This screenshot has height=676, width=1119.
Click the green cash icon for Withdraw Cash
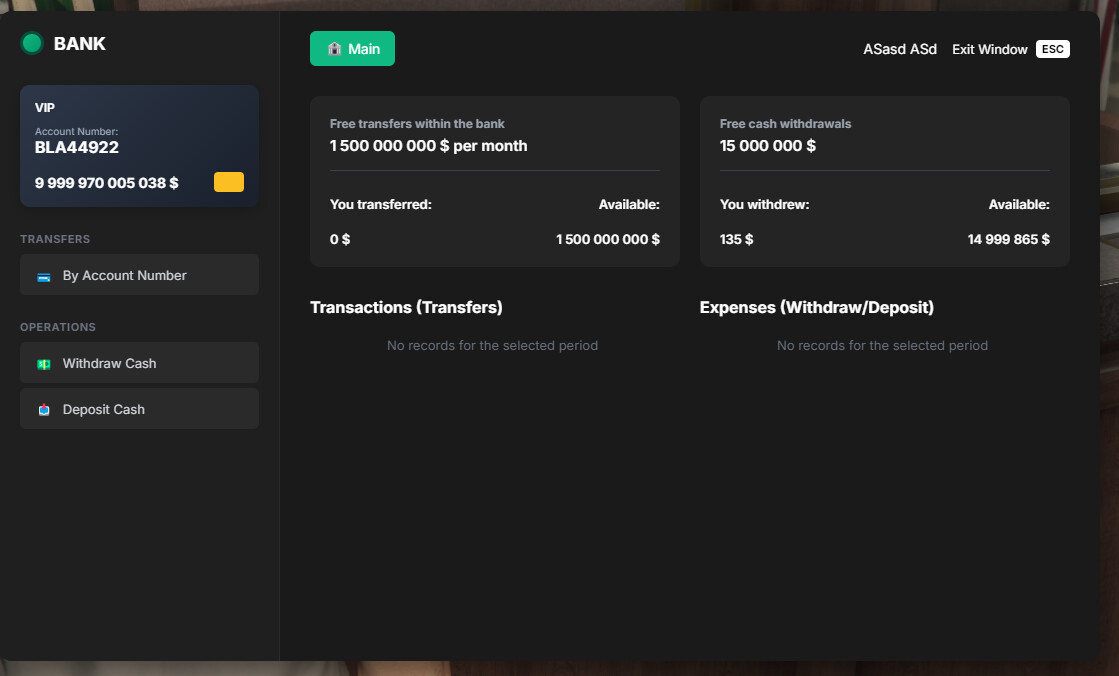click(44, 364)
